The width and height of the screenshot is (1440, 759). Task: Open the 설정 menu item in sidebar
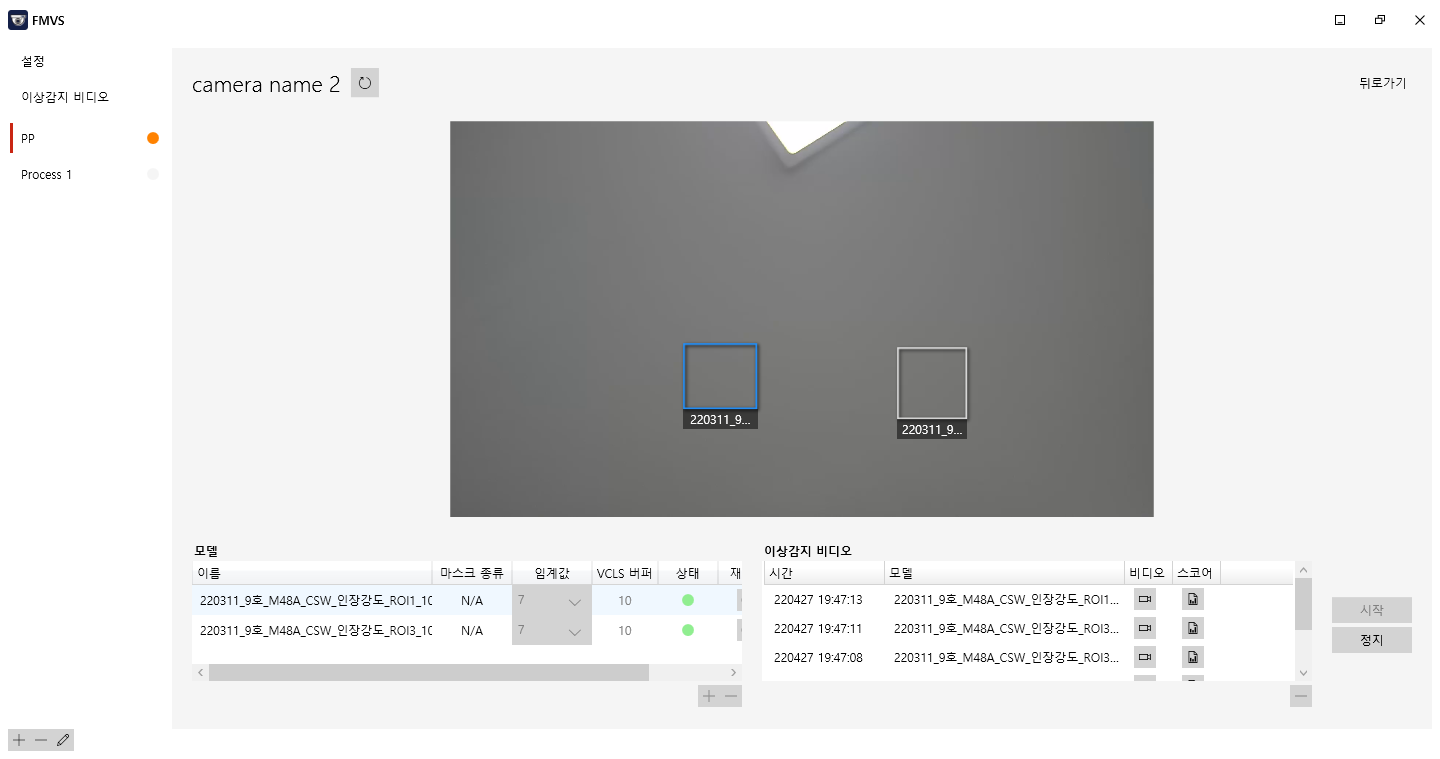pos(33,61)
